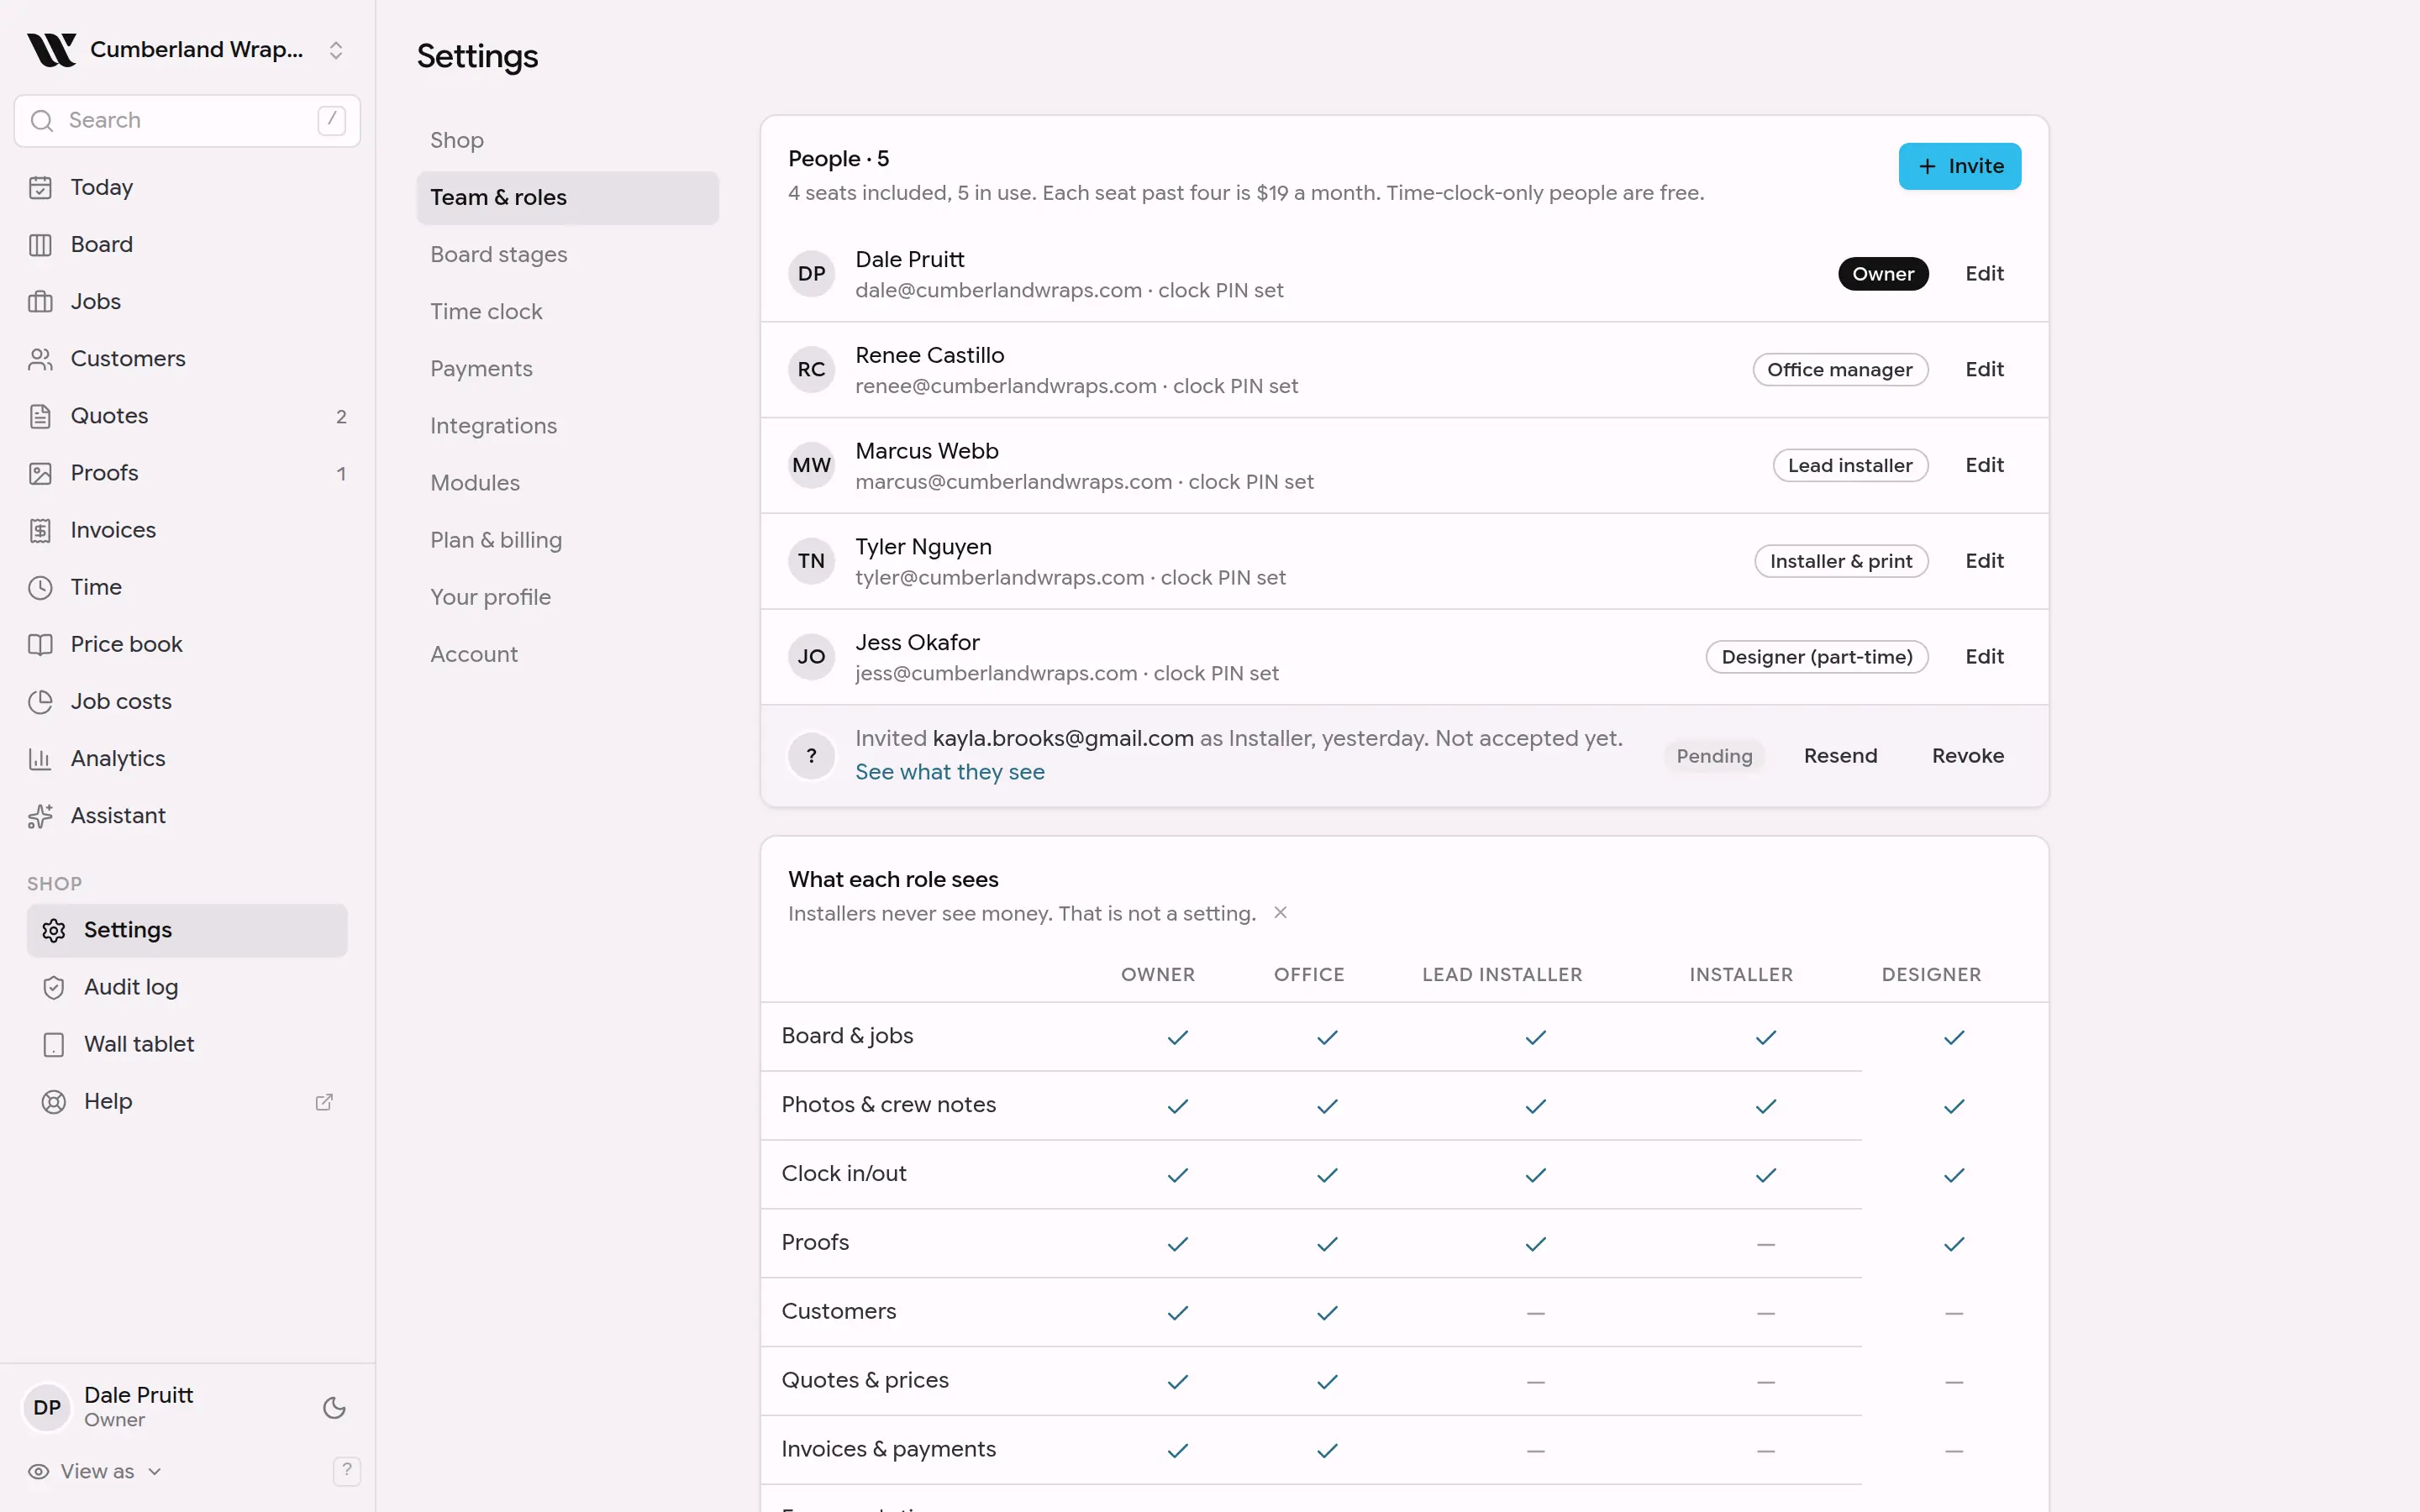Open the View as dropdown
Image resolution: width=2420 pixels, height=1512 pixels.
(x=95, y=1471)
